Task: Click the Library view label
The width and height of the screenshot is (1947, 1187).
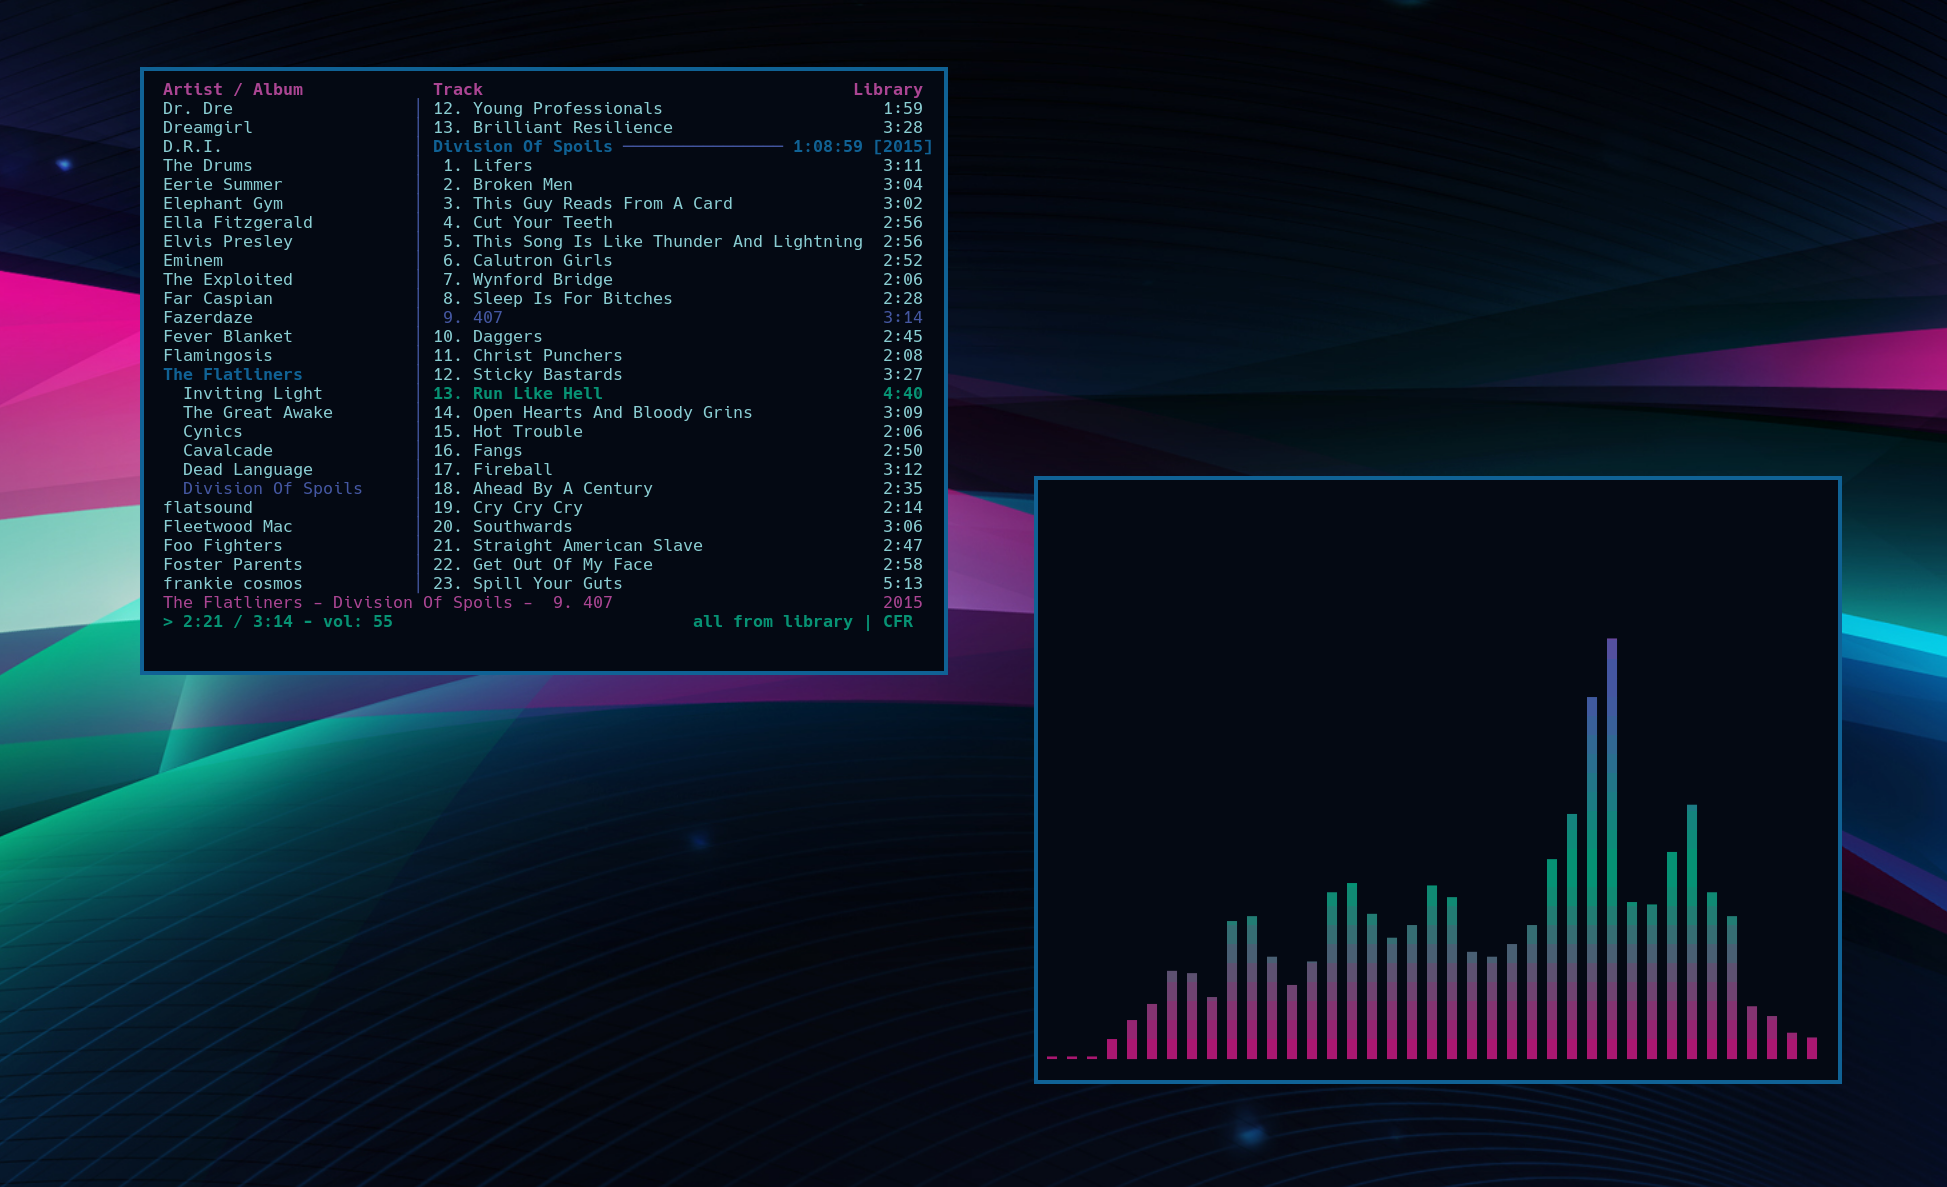Action: point(887,90)
